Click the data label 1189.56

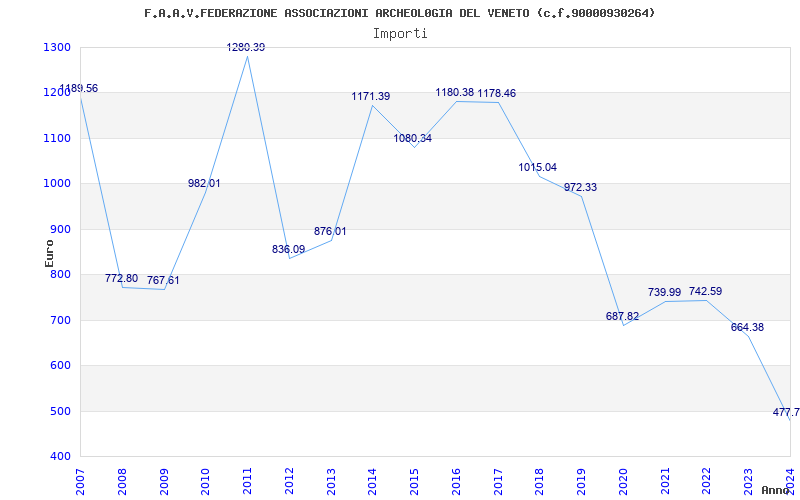[x=79, y=88]
